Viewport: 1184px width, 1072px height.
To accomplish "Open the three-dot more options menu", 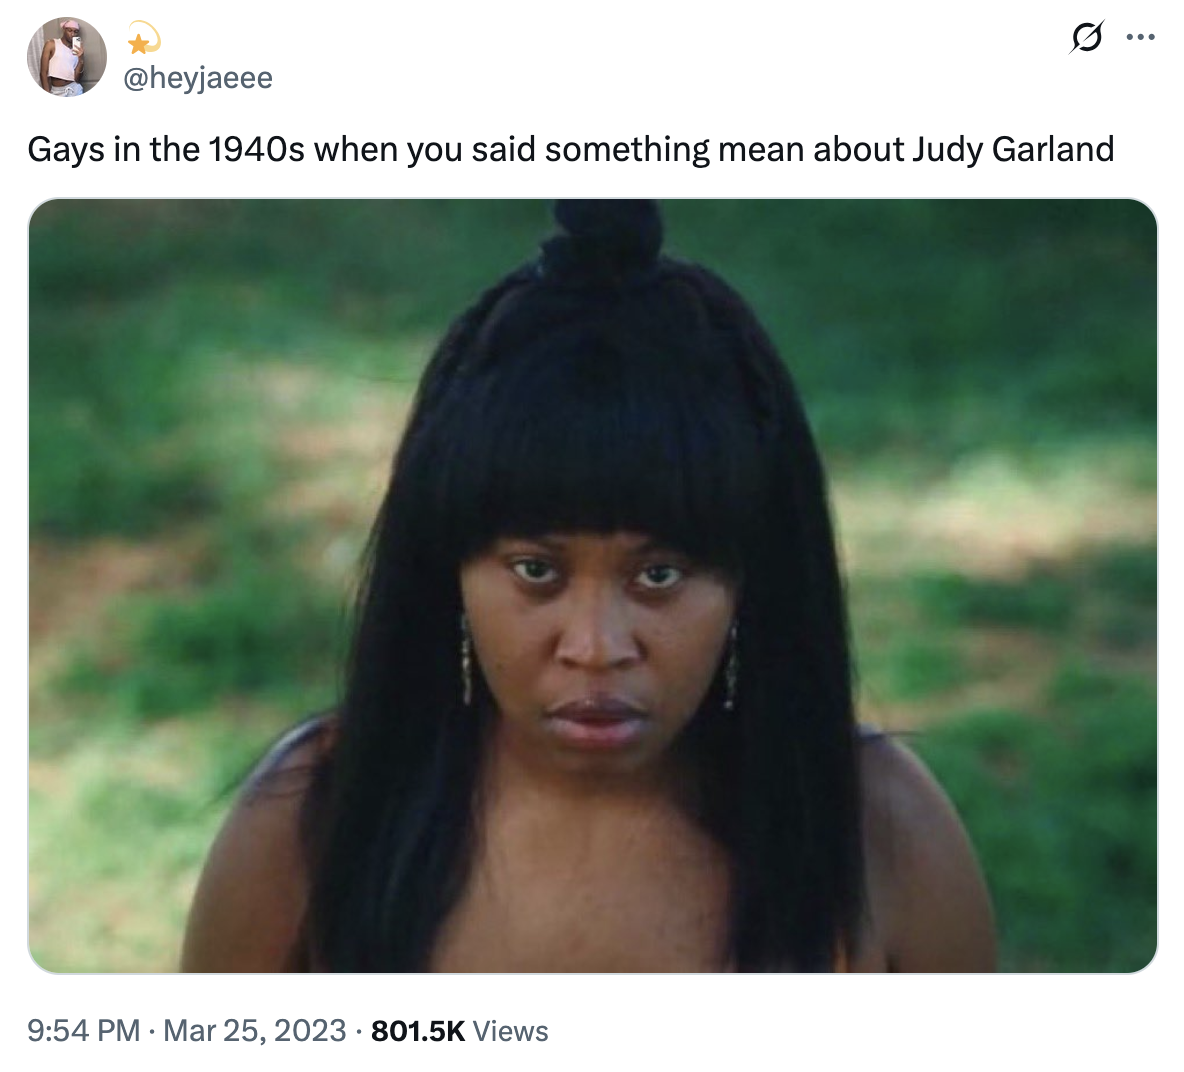I will tap(1140, 37).
